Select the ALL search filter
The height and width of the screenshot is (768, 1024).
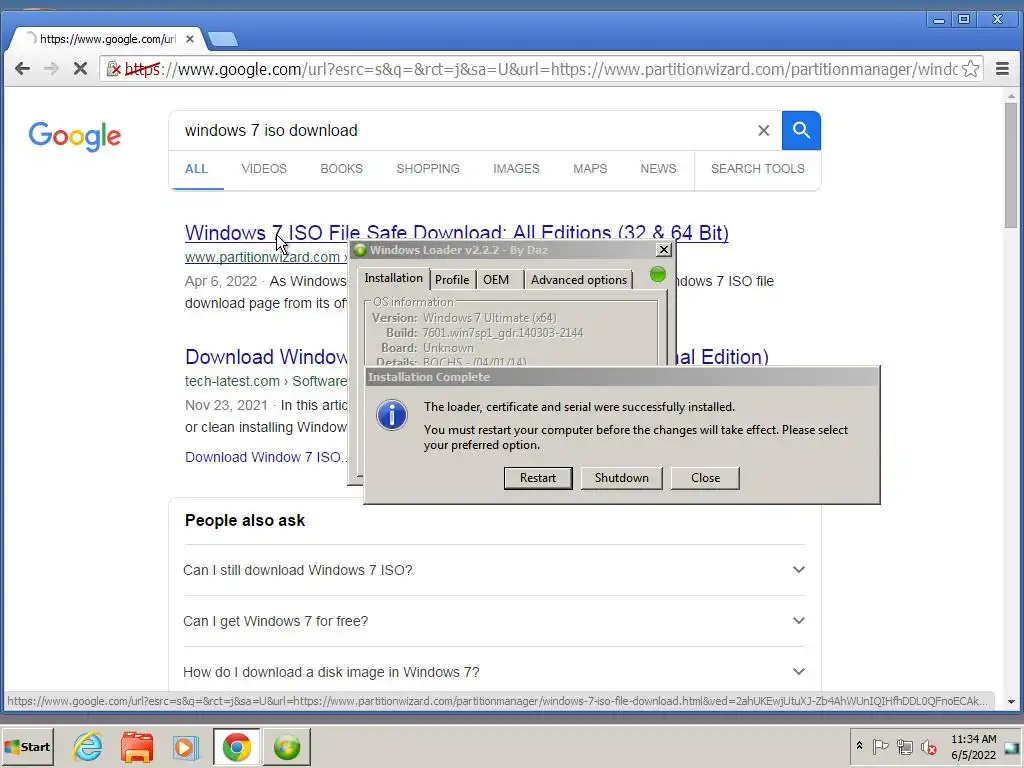point(196,169)
